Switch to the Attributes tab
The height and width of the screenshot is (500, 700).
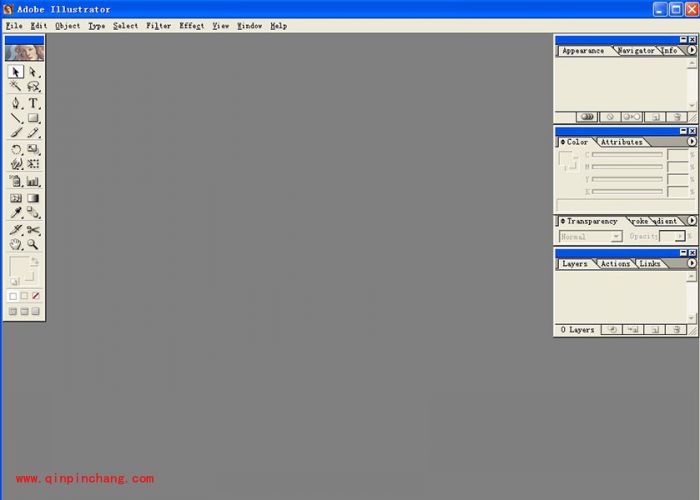pyautogui.click(x=621, y=142)
